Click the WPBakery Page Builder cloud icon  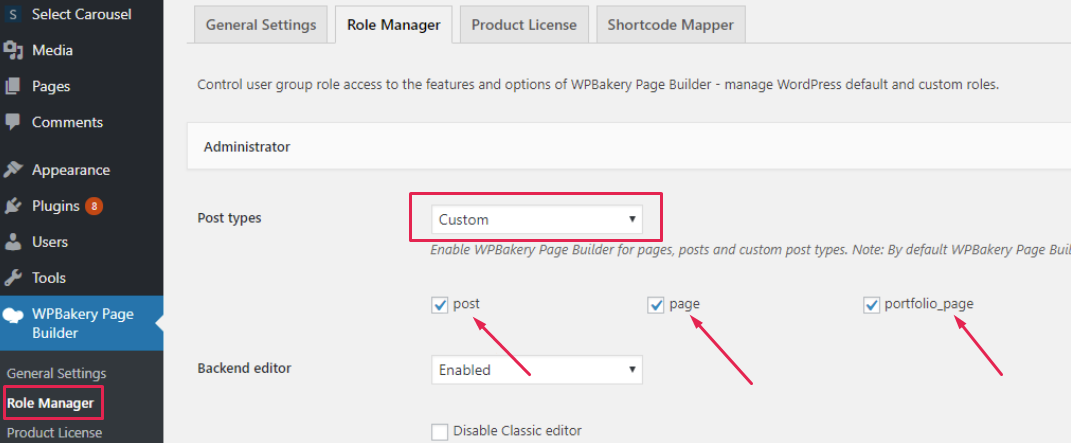[13, 315]
